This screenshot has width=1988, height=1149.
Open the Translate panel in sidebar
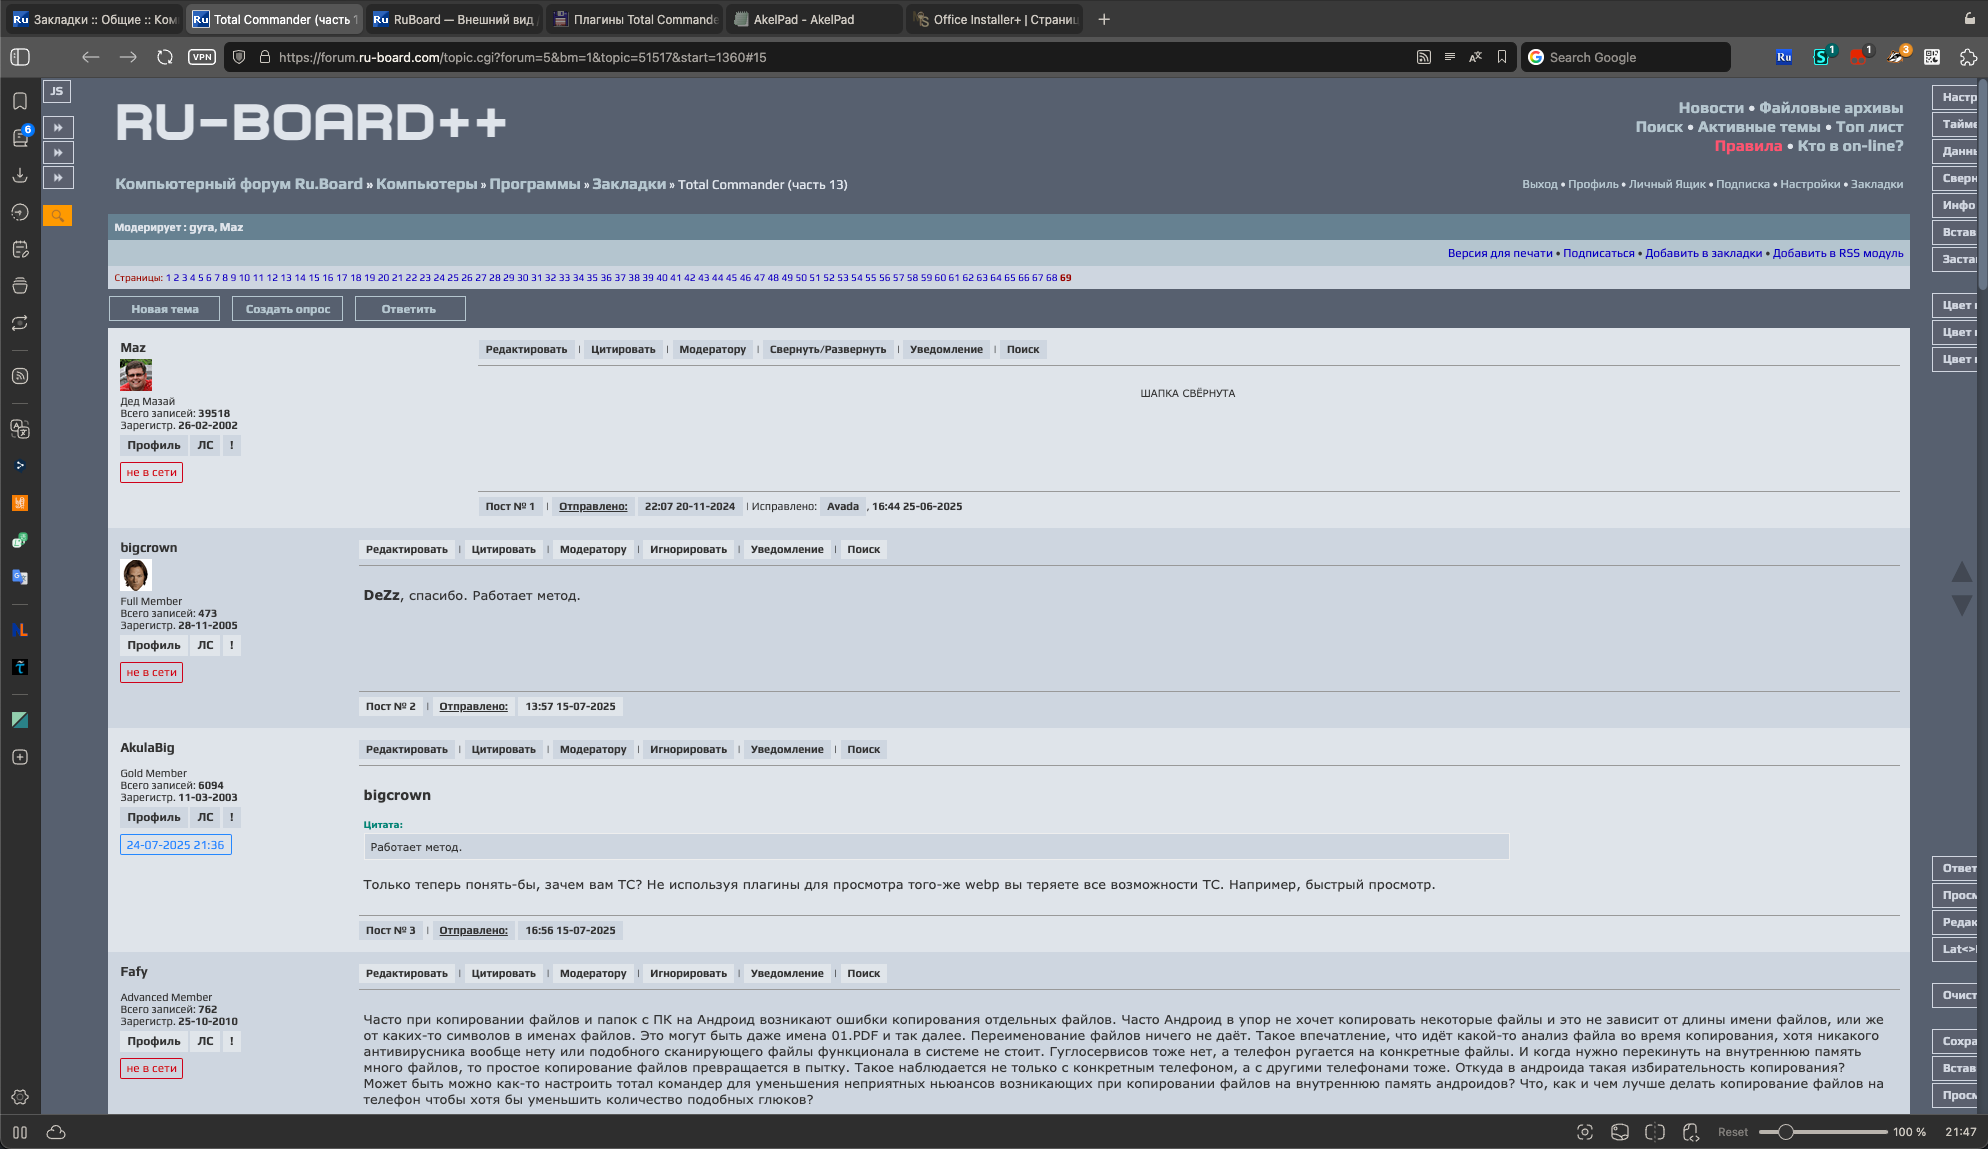(20, 429)
